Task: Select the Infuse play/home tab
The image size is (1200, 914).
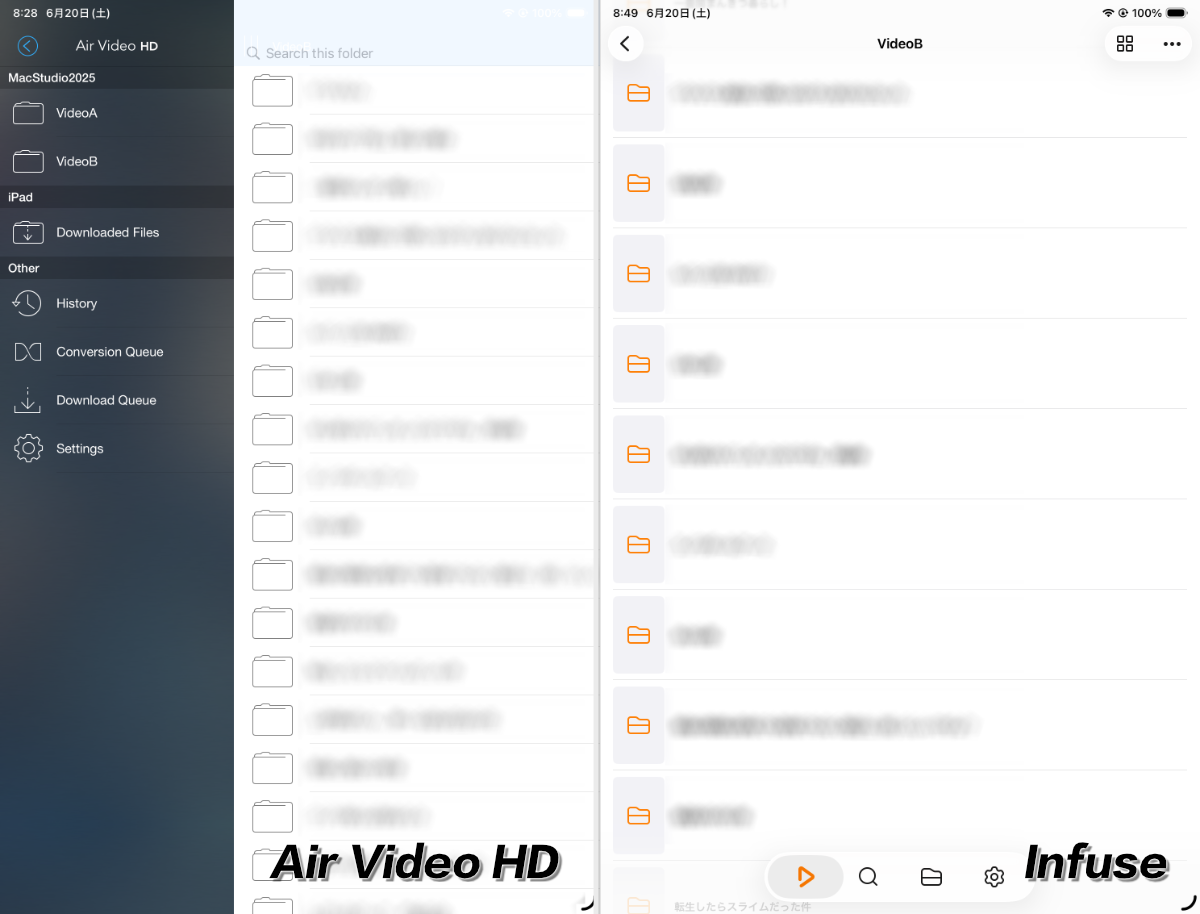Action: (806, 877)
